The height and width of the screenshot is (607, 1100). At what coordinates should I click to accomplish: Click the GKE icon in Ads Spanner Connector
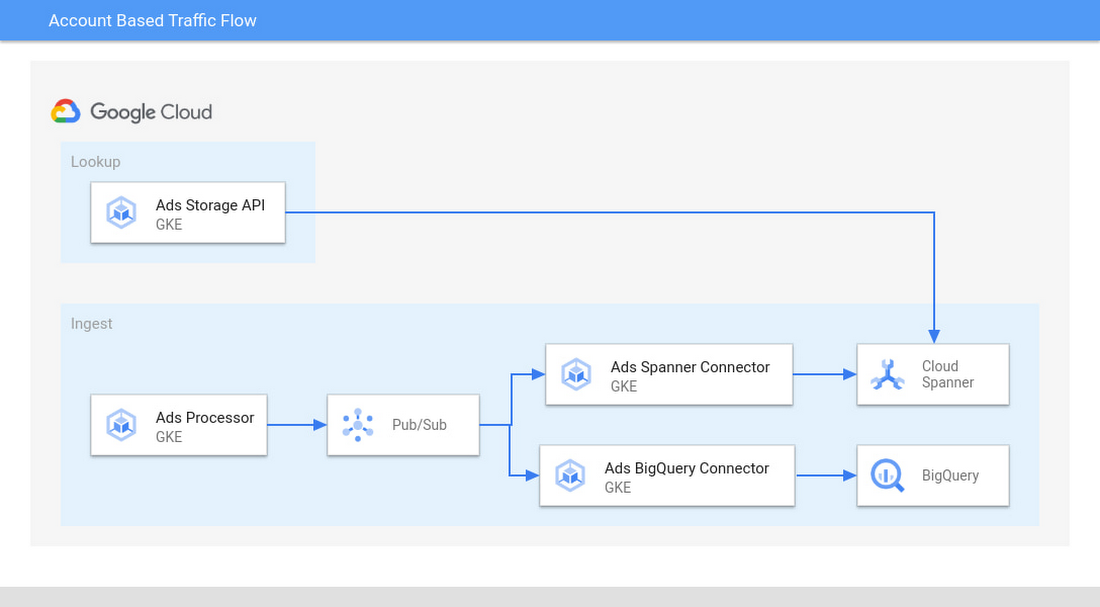click(576, 374)
